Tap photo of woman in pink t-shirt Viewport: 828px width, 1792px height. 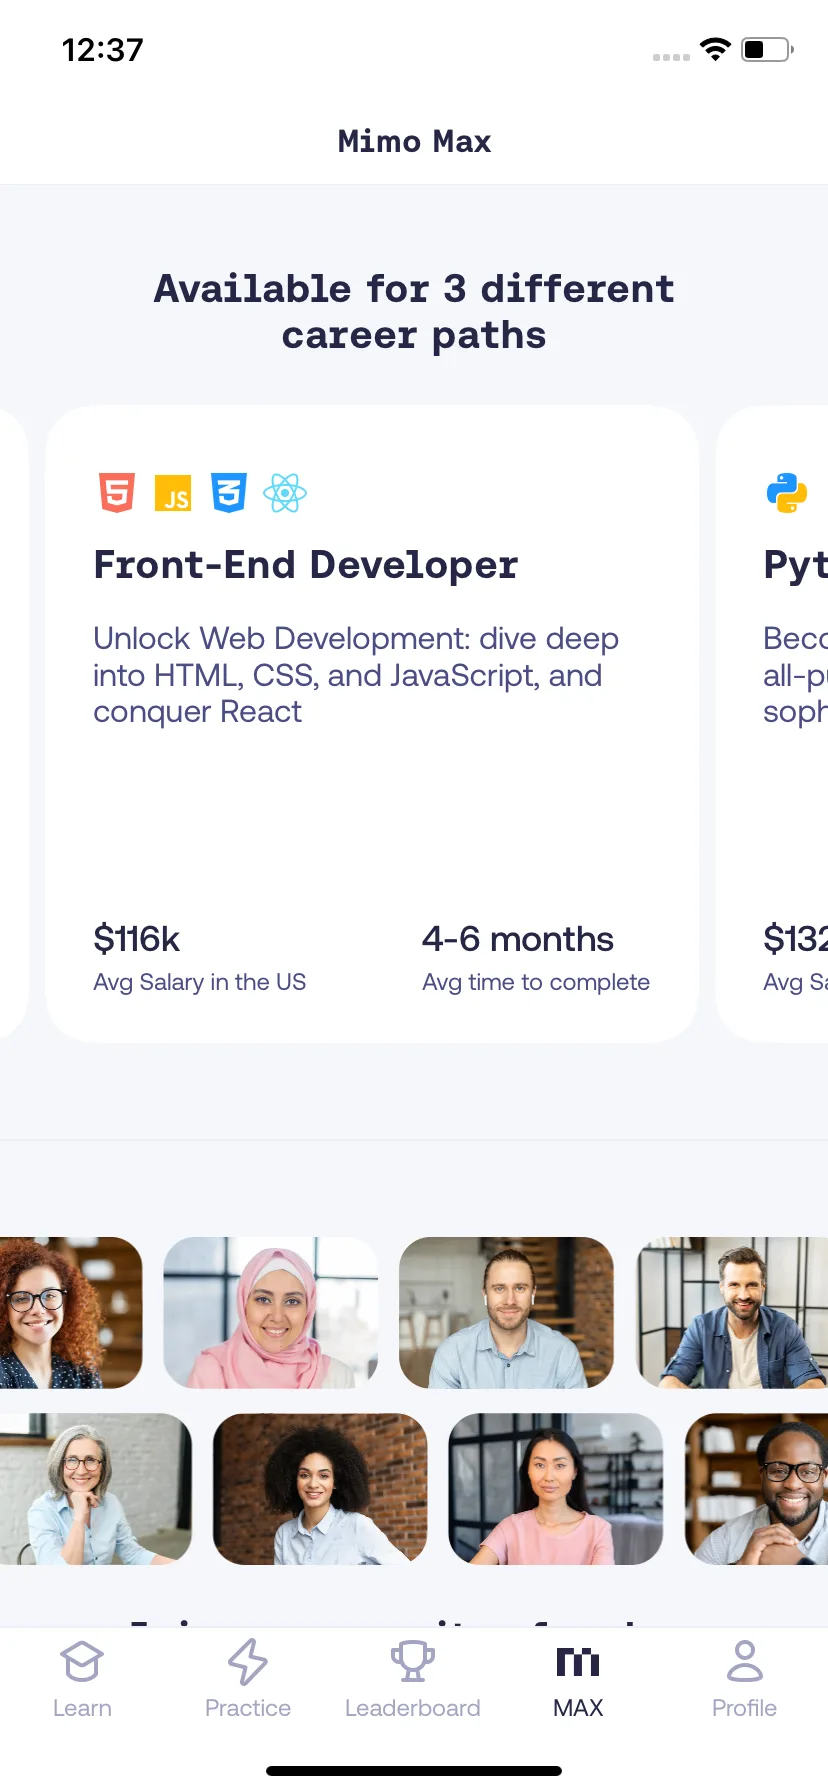[556, 1489]
